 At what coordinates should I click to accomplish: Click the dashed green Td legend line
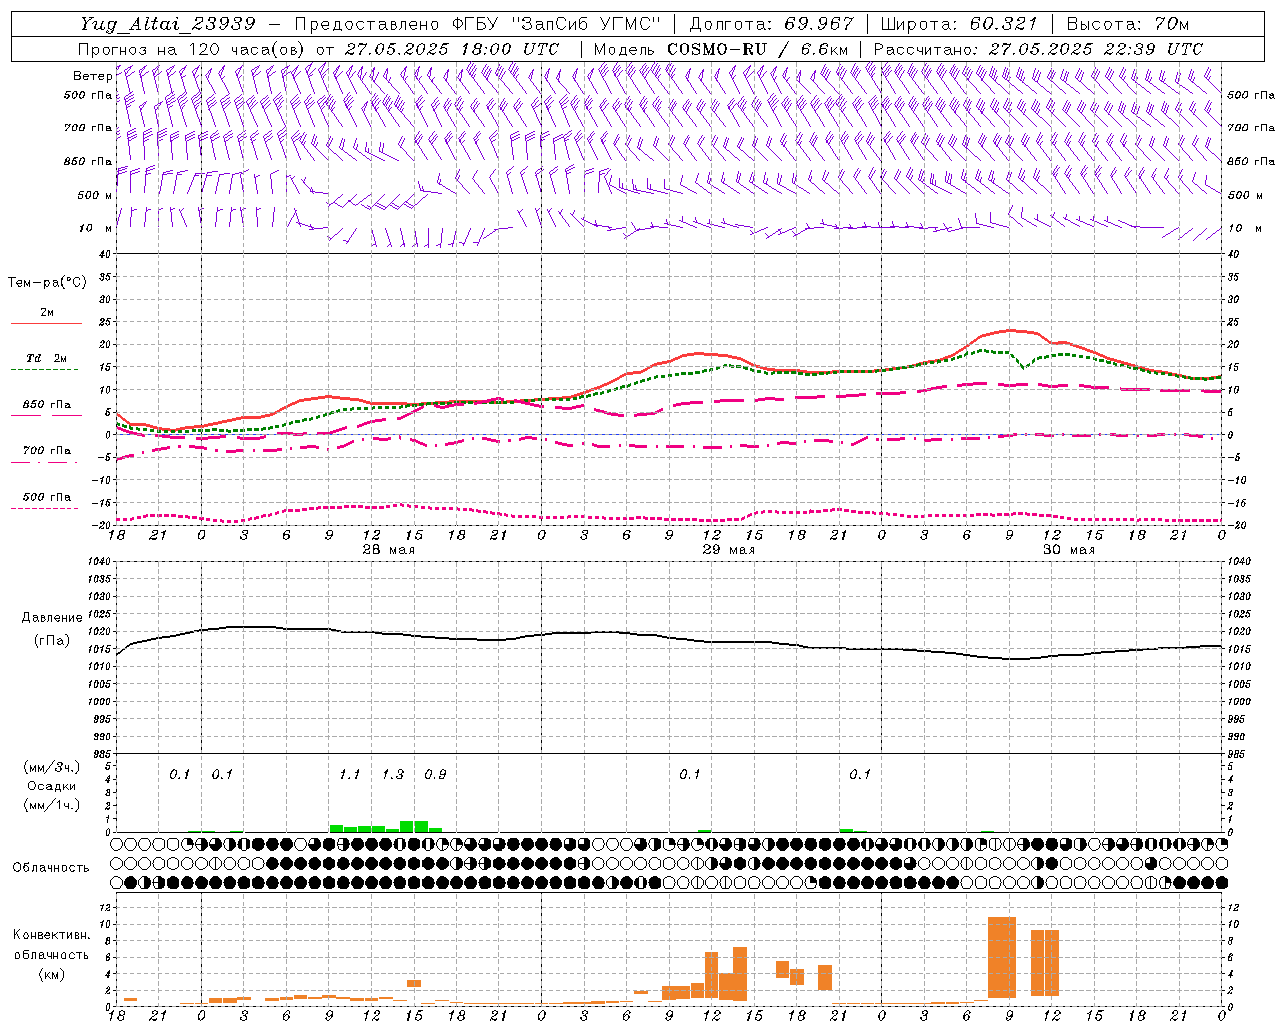pos(46,370)
